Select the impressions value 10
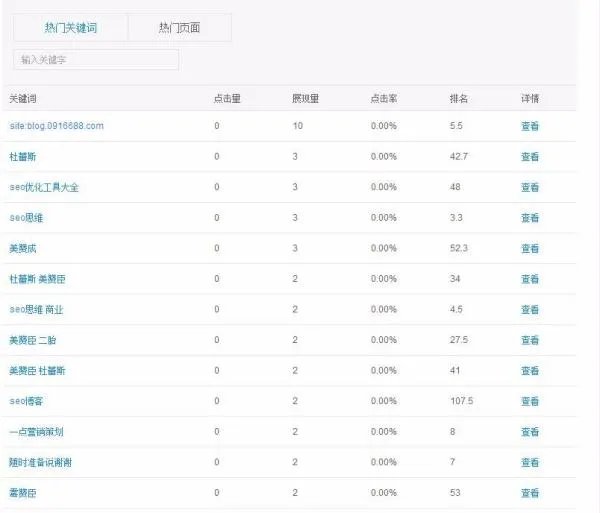This screenshot has height=513, width=600. click(298, 126)
